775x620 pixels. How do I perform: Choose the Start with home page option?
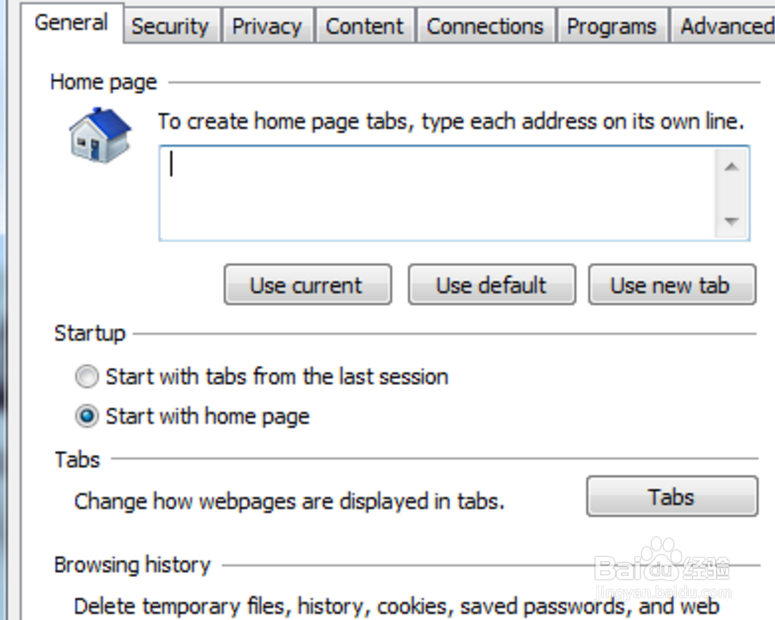tap(88, 417)
